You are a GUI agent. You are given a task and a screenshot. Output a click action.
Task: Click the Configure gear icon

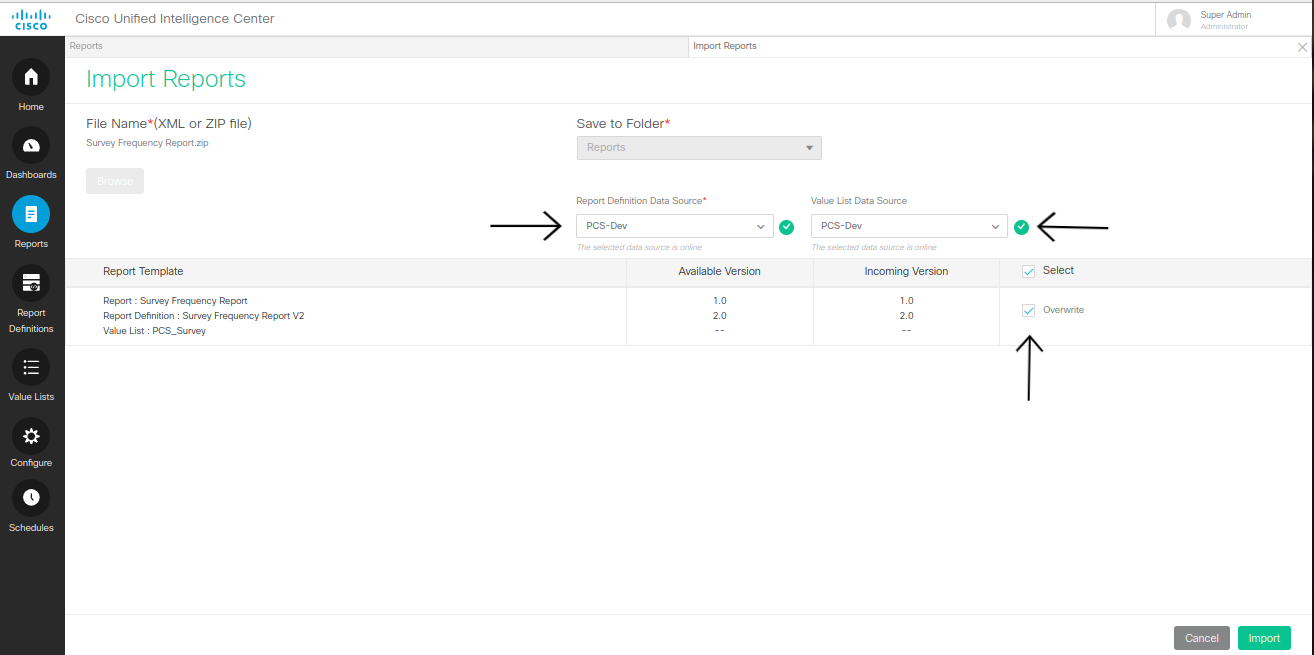[x=31, y=436]
